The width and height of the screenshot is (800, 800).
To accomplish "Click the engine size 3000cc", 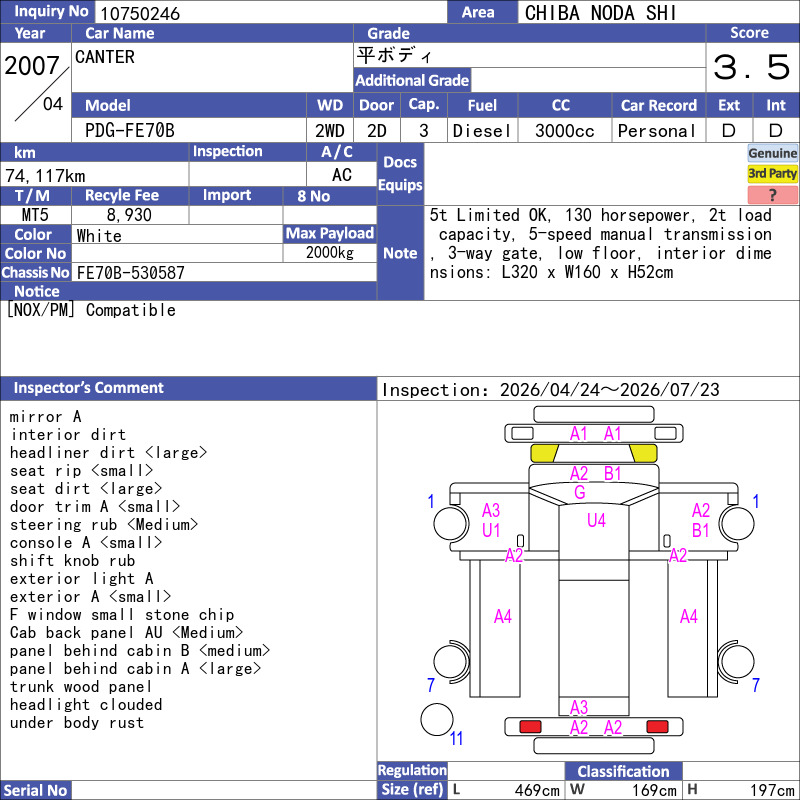I will click(x=565, y=131).
